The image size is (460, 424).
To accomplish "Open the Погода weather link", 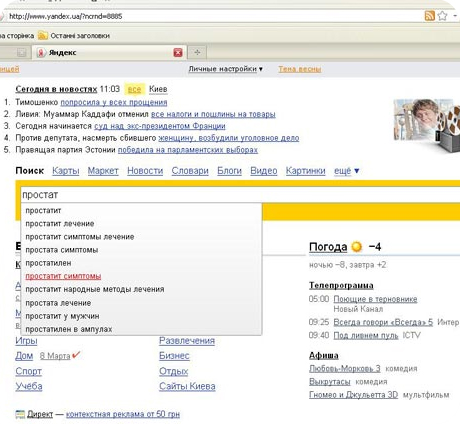I will pos(328,247).
